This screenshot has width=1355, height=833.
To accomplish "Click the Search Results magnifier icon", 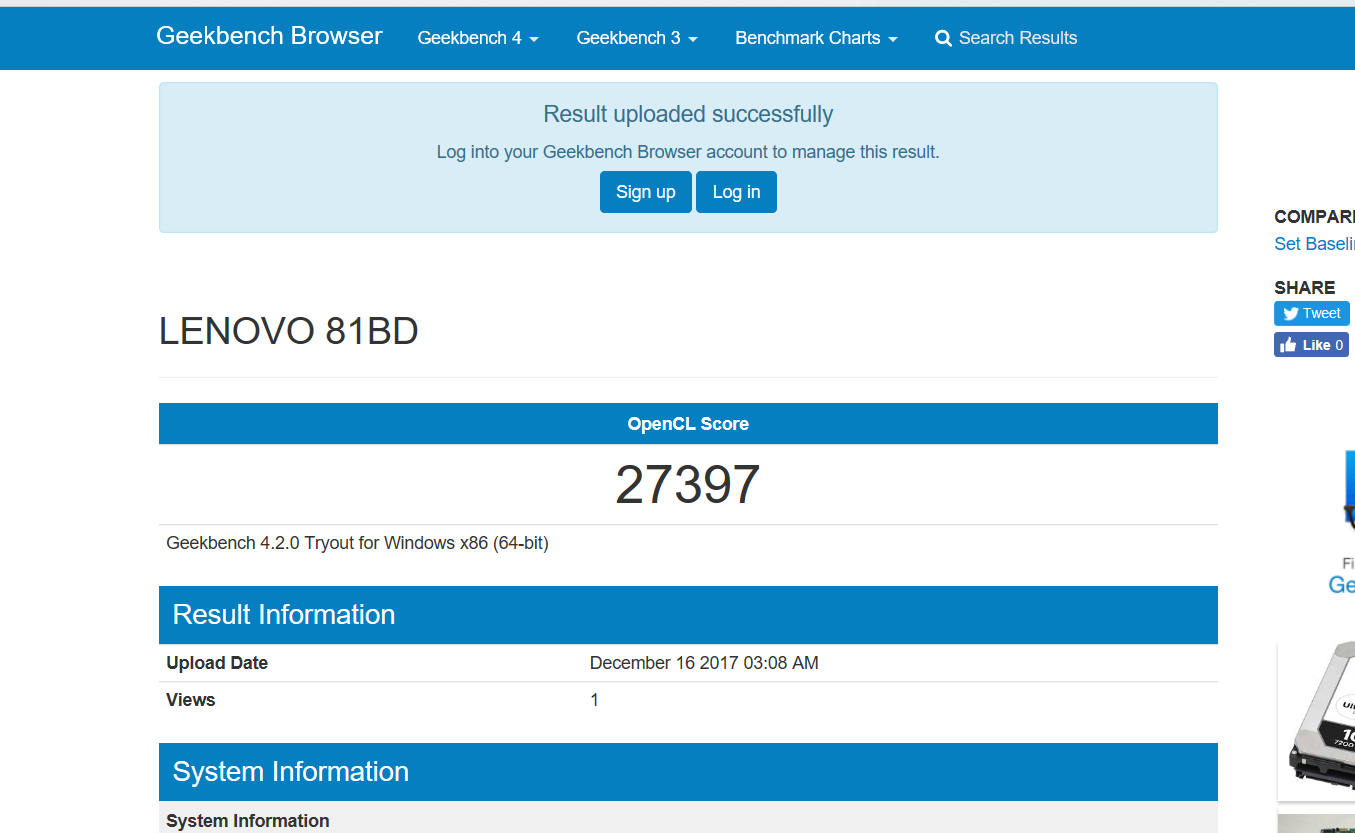I will [943, 39].
